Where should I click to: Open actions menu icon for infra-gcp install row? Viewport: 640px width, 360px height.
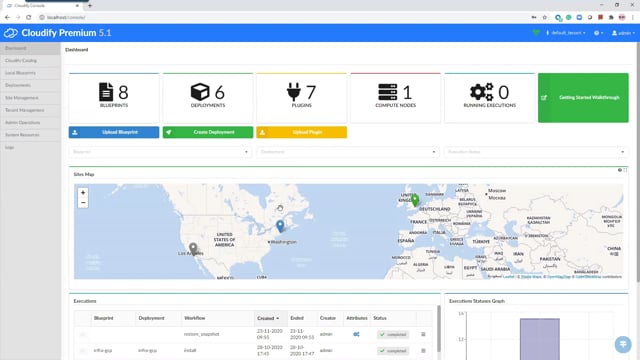click(x=423, y=351)
